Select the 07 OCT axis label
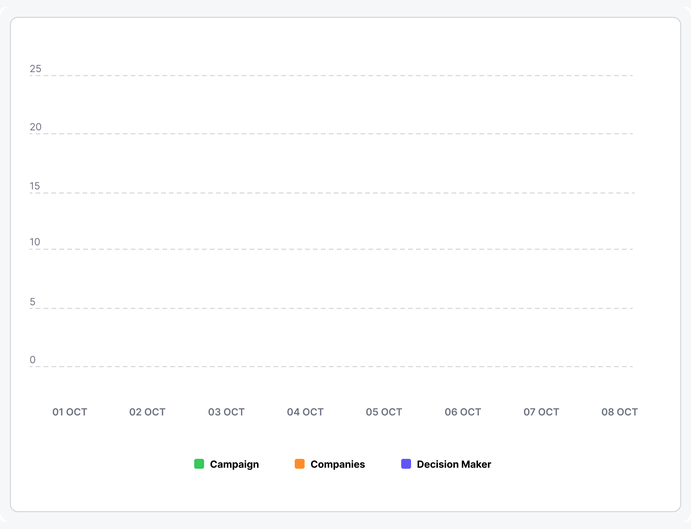The image size is (691, 529). tap(541, 412)
